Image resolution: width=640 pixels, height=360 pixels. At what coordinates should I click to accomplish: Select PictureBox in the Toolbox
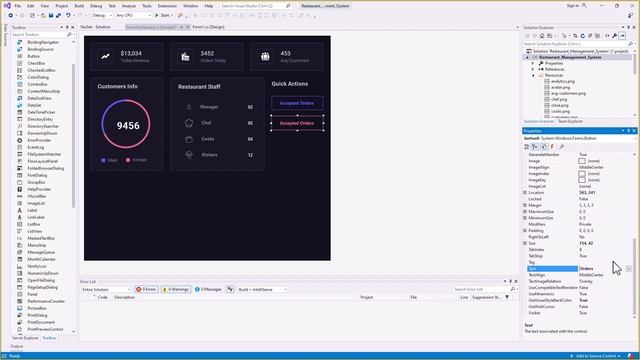click(x=37, y=308)
